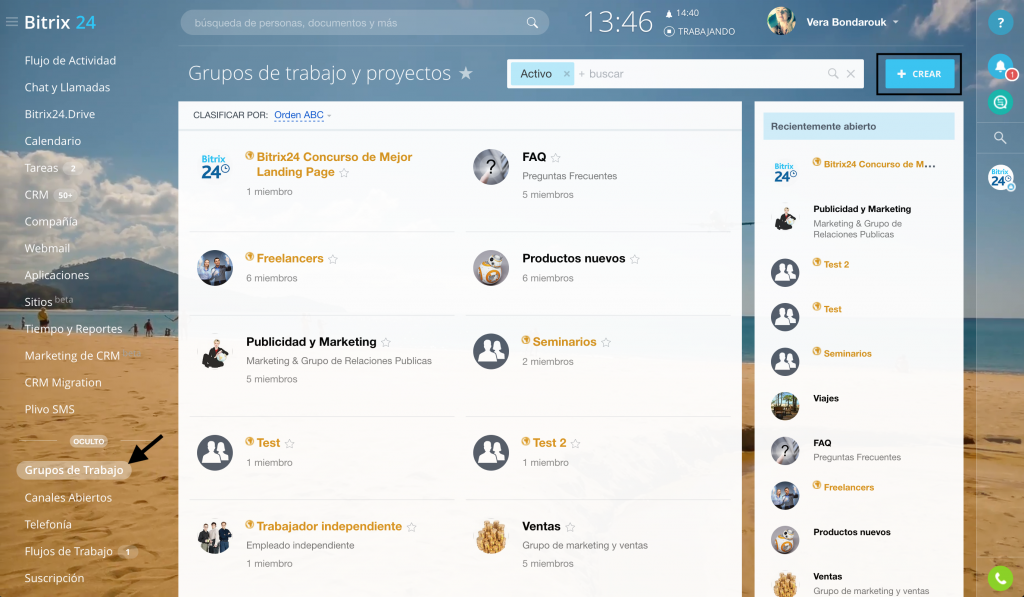Open Publicidad y Marketing in recently opened
This screenshot has height=597, width=1024.
[x=862, y=209]
